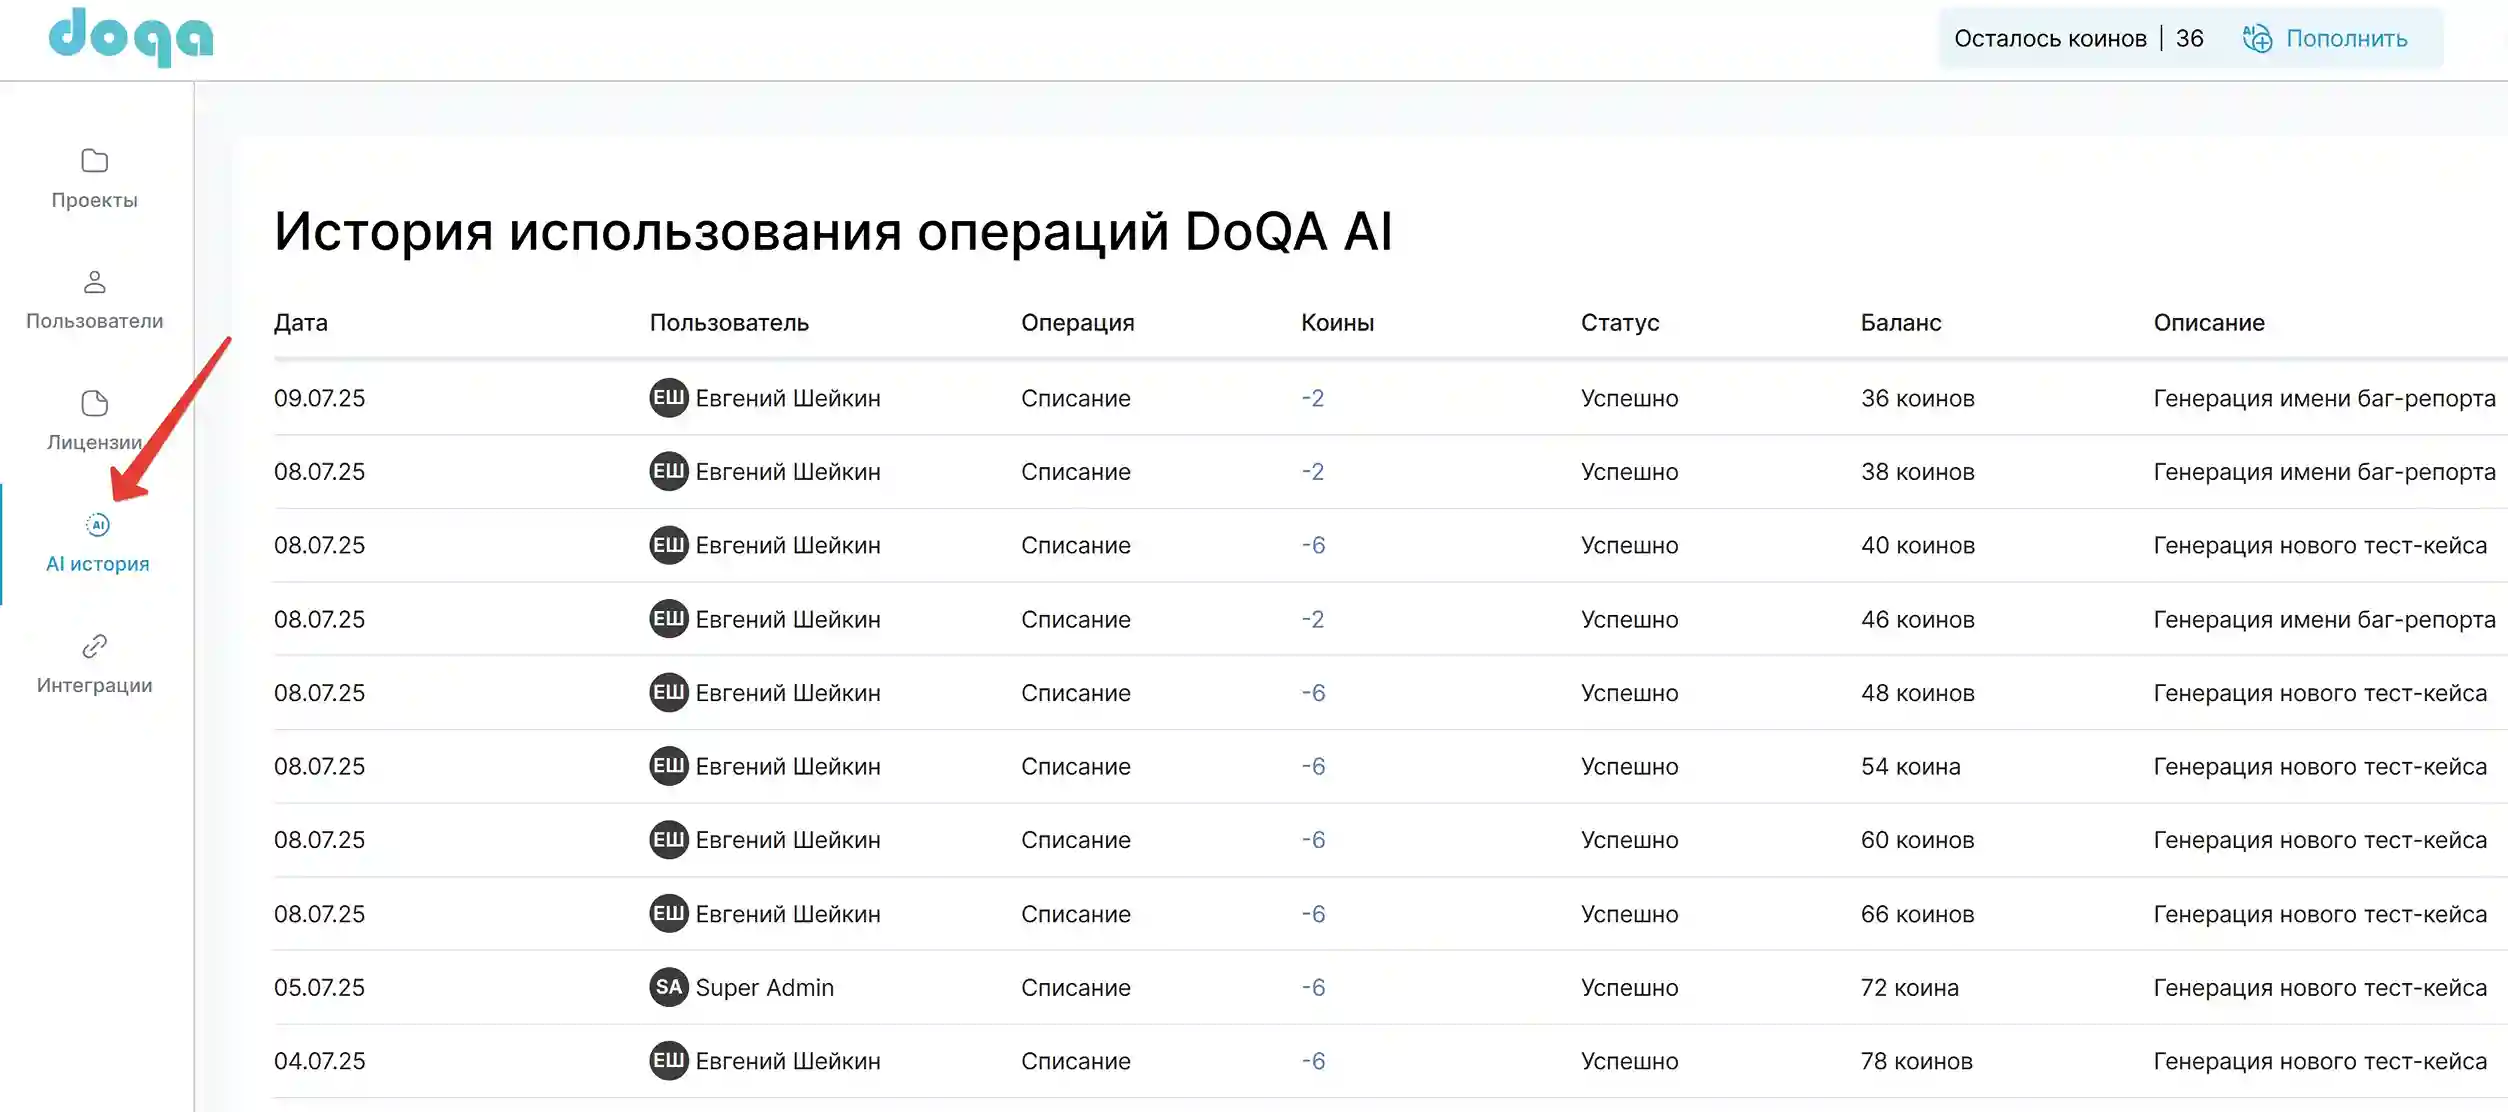Open the Лицензии sidebar icon
Screen dimensions: 2508x1112
tap(94, 404)
